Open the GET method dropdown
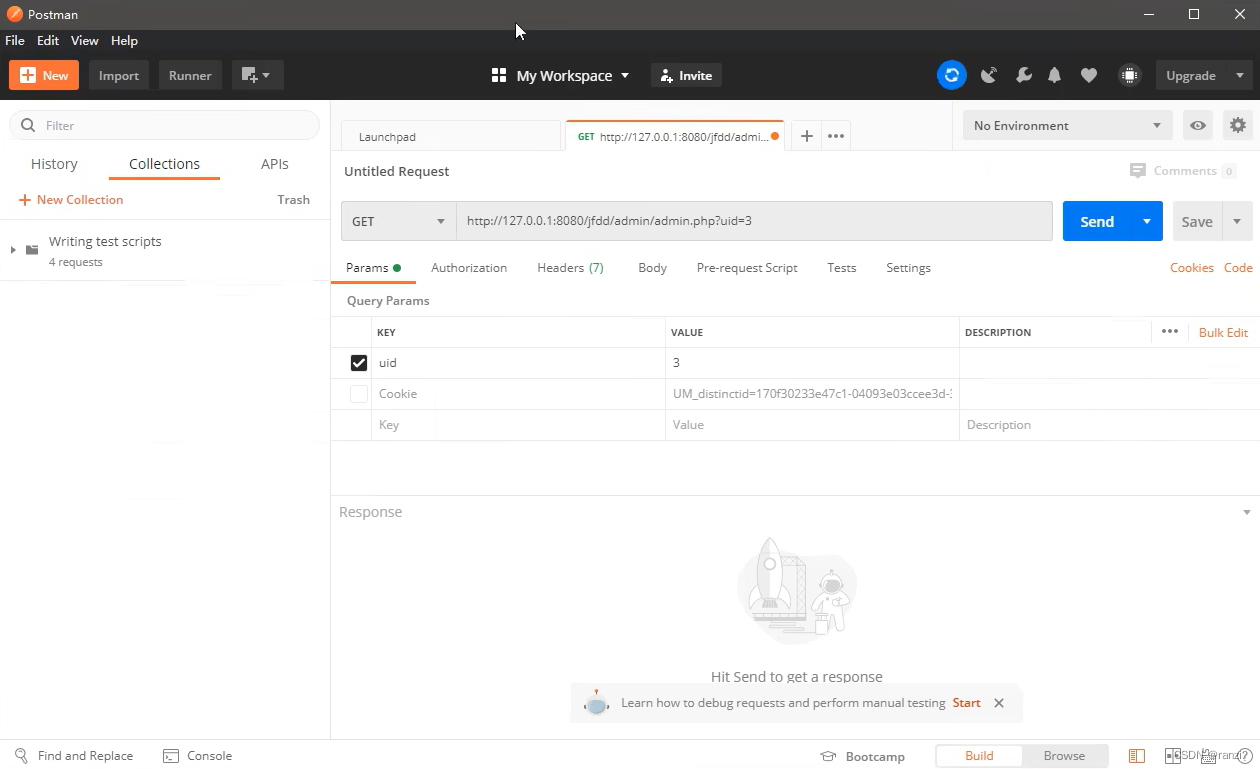This screenshot has width=1260, height=769. pos(399,221)
